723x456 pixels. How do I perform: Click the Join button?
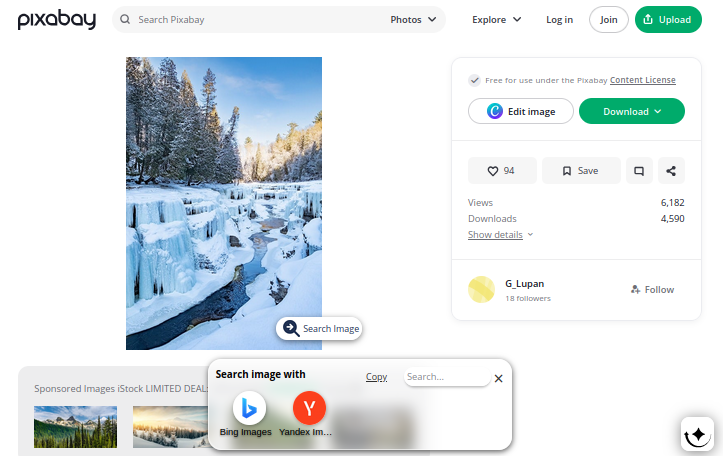608,19
